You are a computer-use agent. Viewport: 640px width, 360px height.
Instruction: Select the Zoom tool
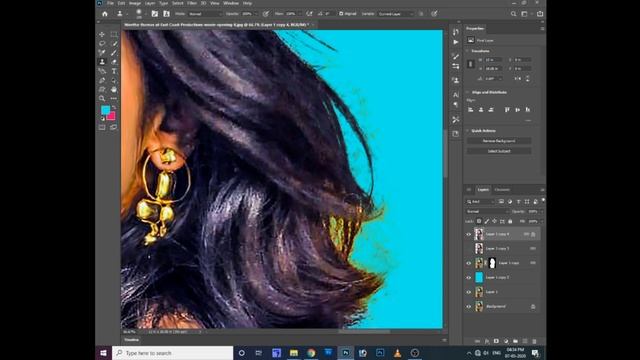pos(102,98)
